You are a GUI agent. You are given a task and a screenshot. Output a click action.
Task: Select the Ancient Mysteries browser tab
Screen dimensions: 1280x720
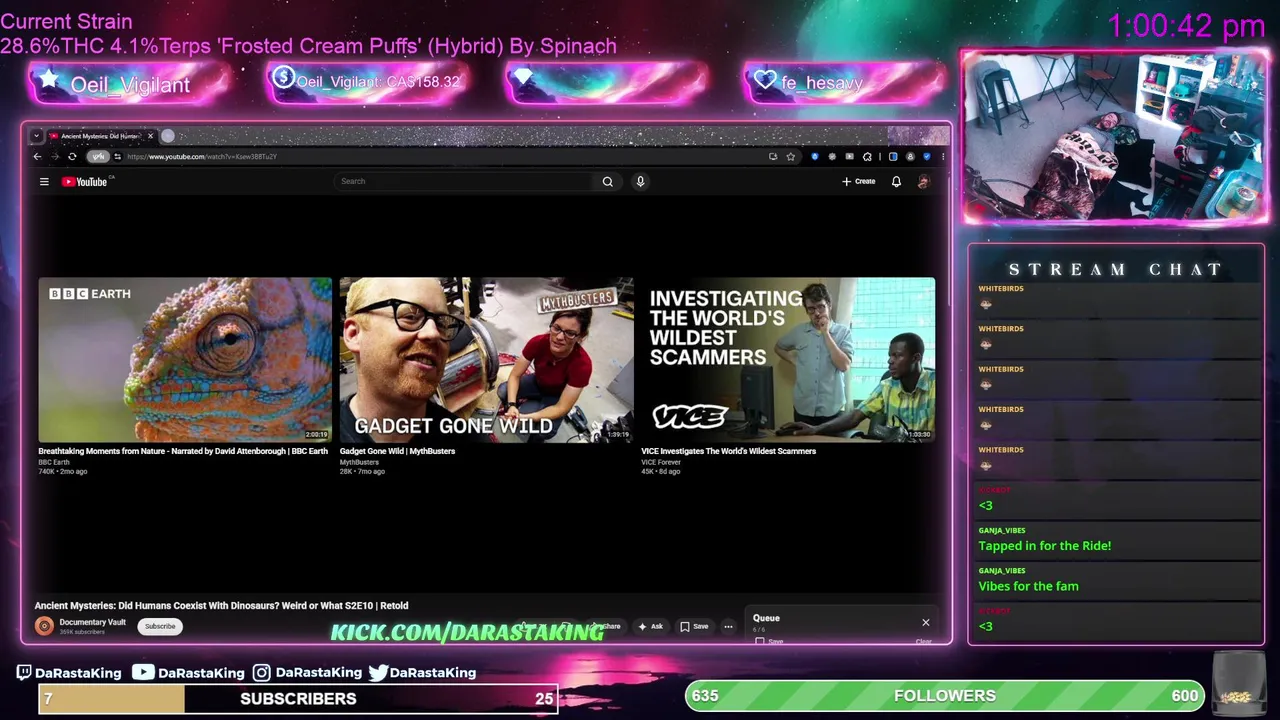click(x=100, y=135)
